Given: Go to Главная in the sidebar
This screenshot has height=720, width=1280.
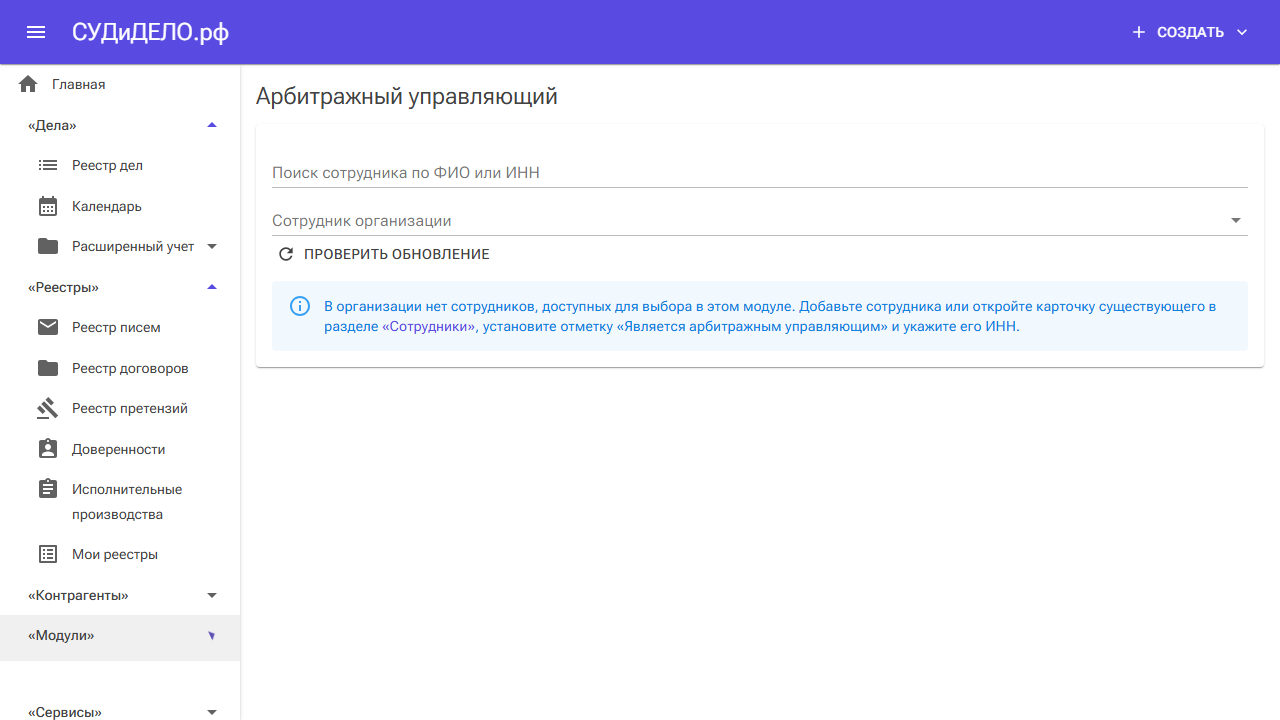Looking at the screenshot, I should (120, 84).
